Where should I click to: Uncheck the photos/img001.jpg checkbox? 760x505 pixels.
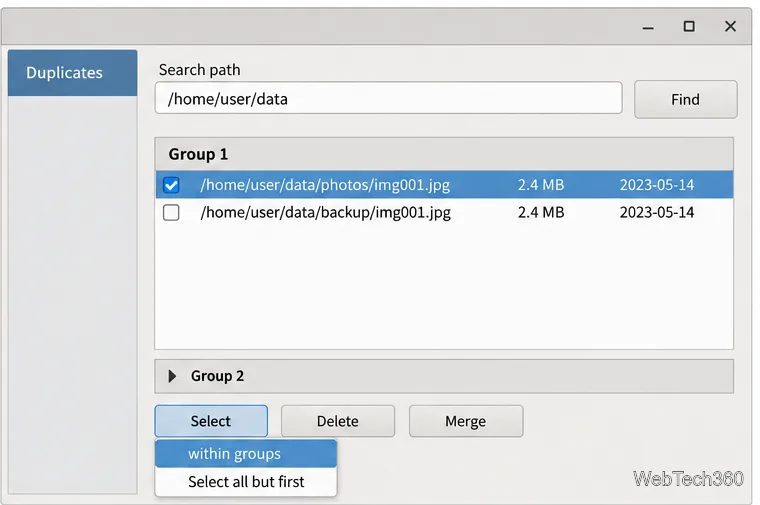[x=171, y=185]
